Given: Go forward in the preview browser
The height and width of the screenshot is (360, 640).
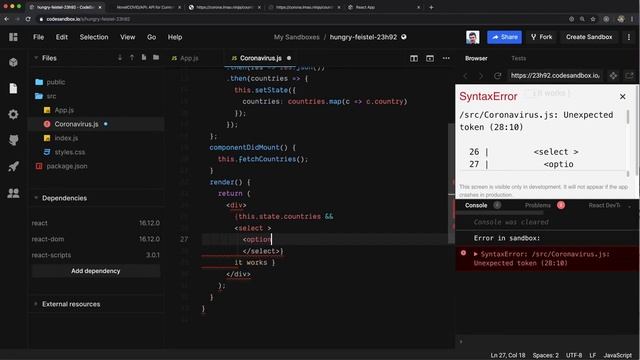Looking at the screenshot, I should 481,76.
